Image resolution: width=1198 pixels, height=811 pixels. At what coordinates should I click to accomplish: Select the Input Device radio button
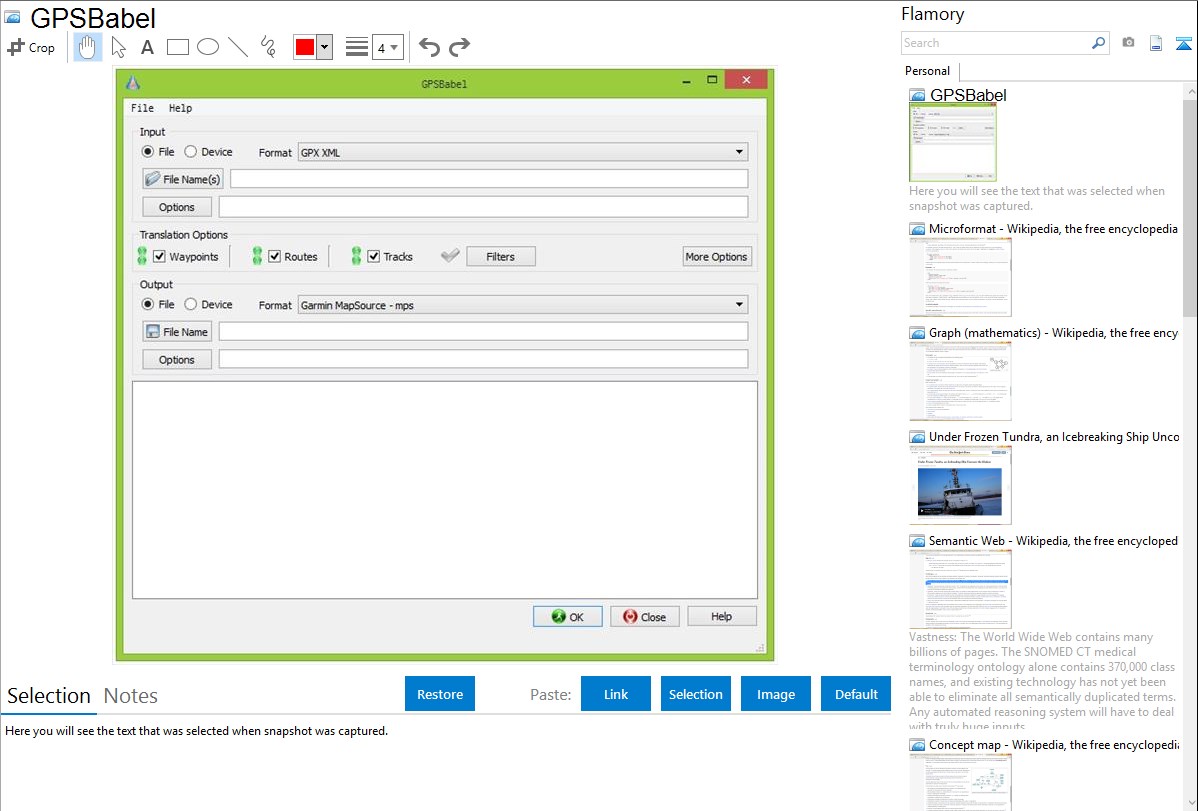click(x=190, y=151)
